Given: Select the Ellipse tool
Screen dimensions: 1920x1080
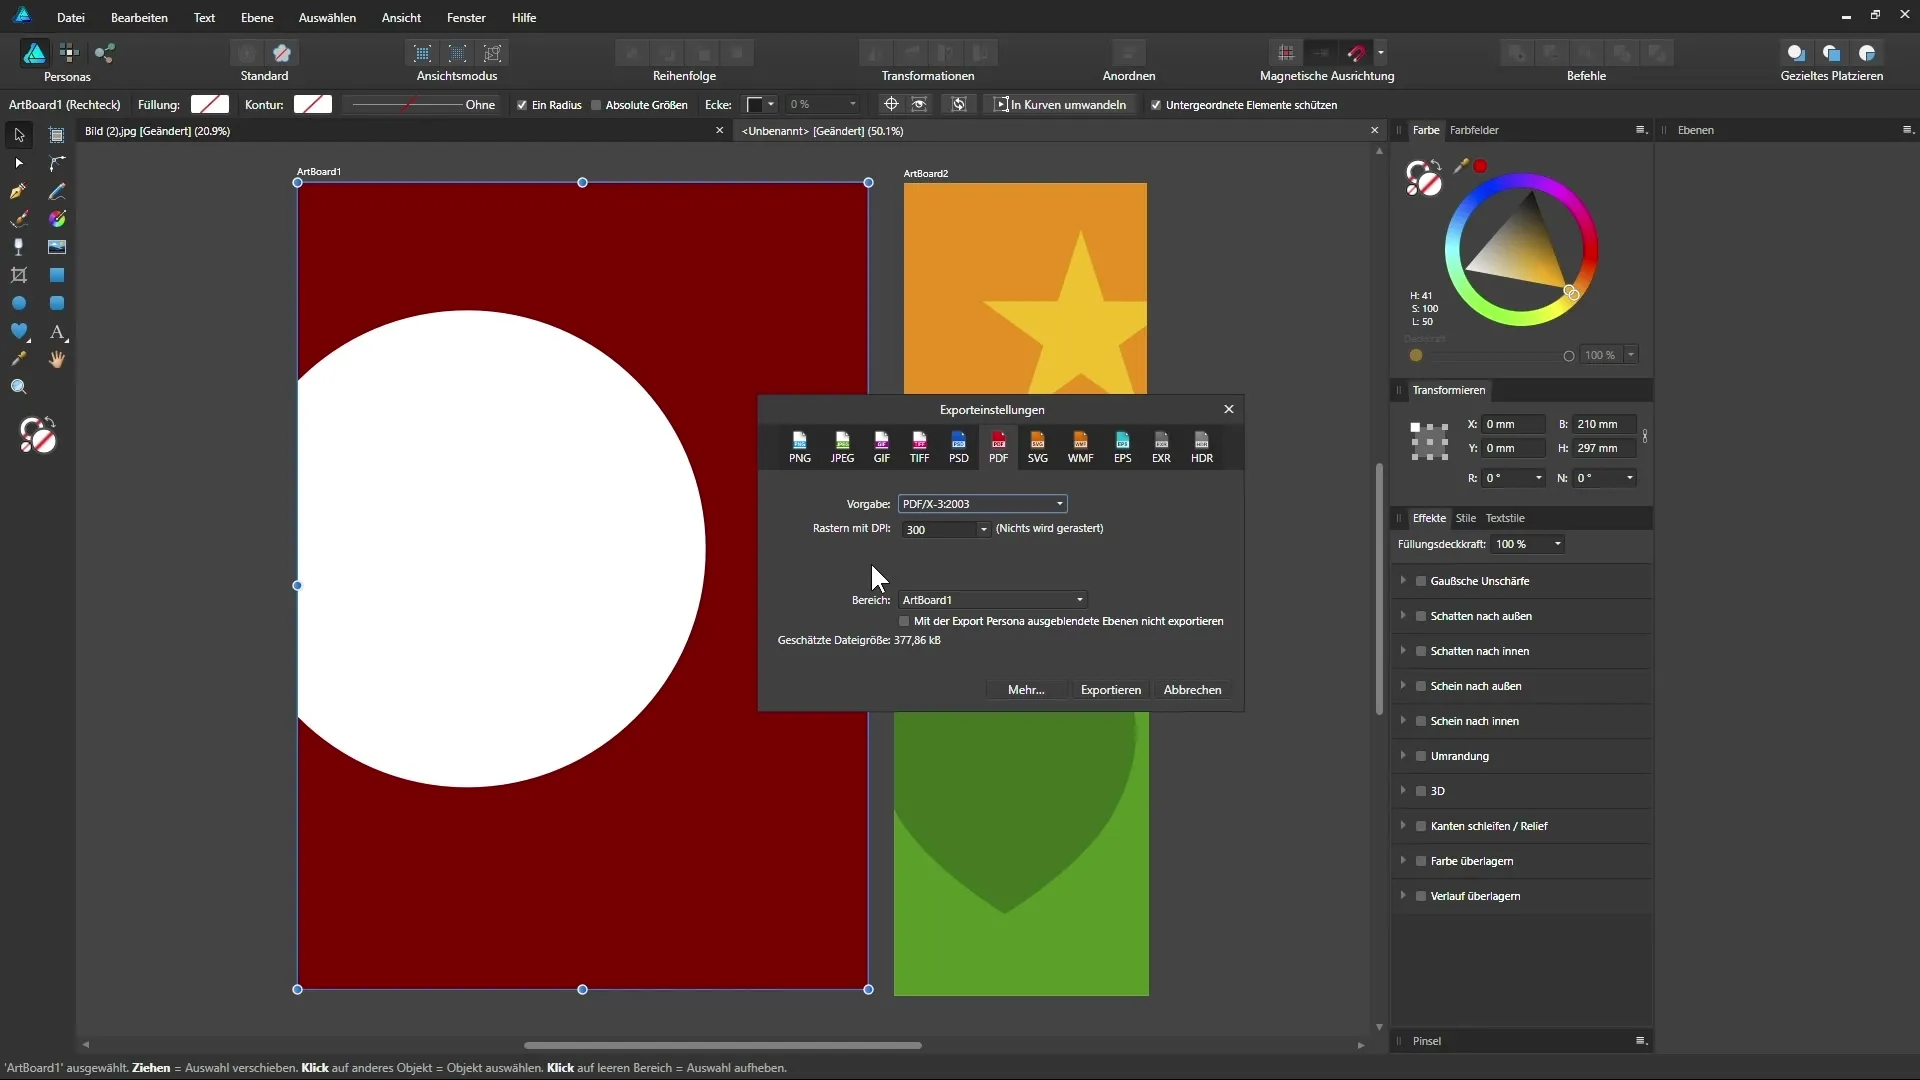Looking at the screenshot, I should click(19, 303).
